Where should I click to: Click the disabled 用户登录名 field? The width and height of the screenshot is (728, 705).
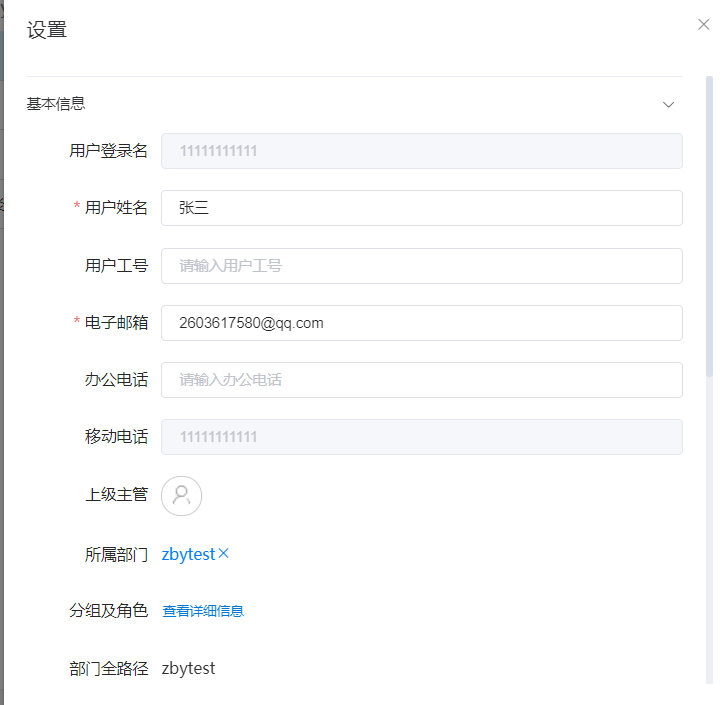point(421,151)
